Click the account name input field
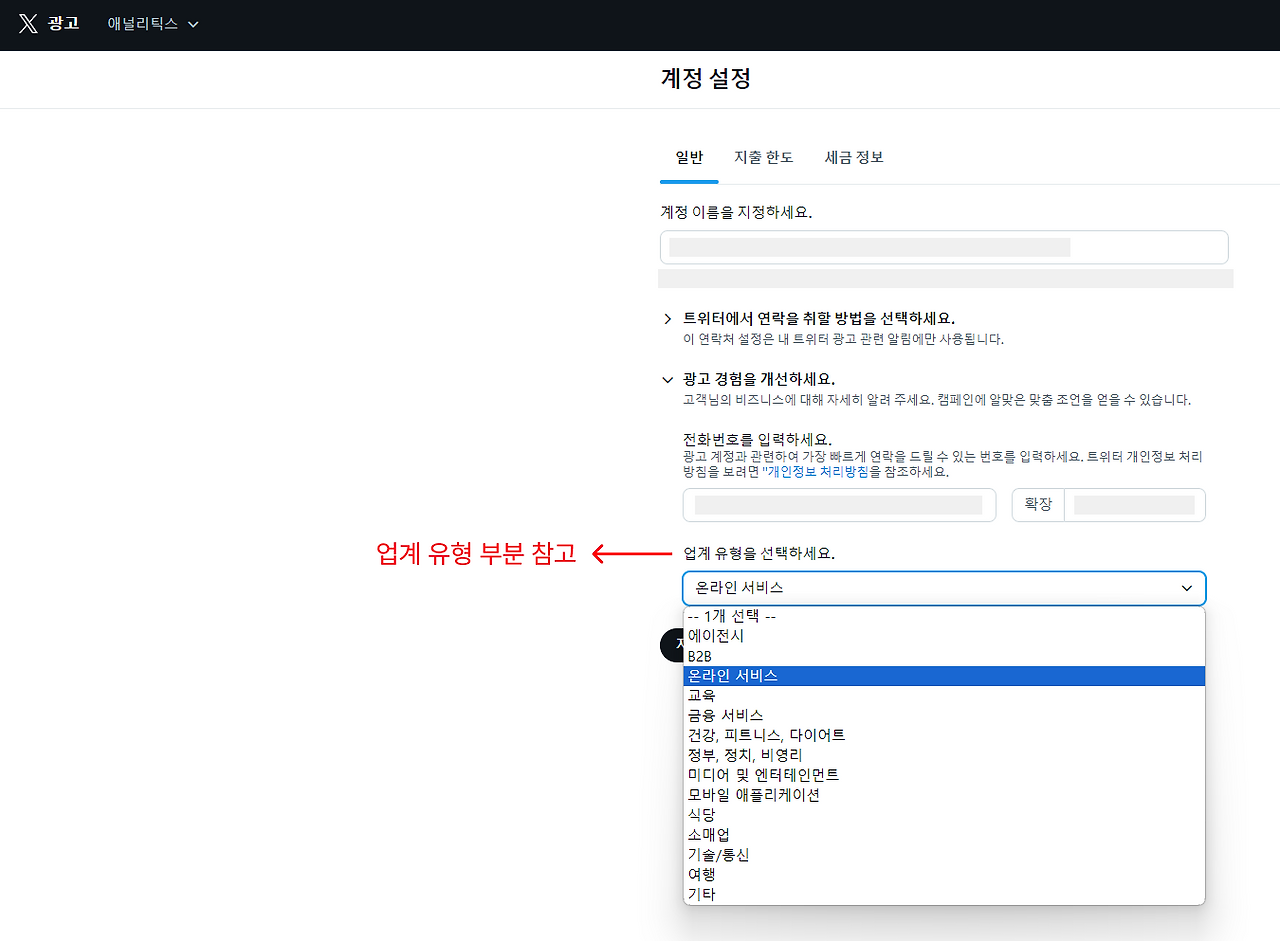Image resolution: width=1280 pixels, height=941 pixels. point(944,247)
